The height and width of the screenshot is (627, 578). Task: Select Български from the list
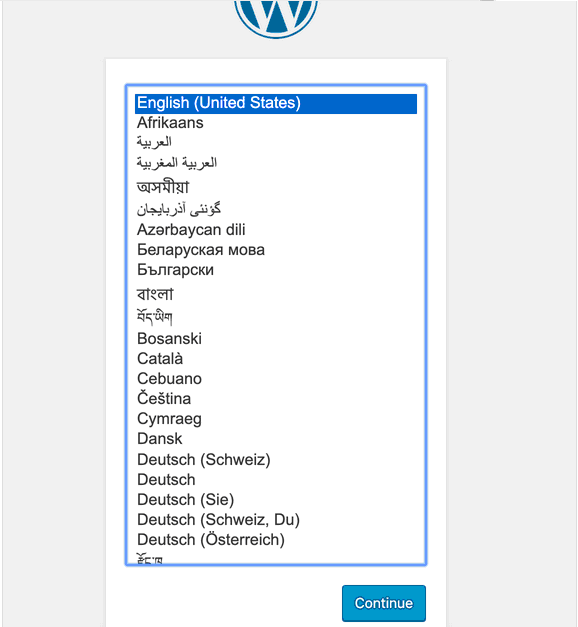coord(276,270)
